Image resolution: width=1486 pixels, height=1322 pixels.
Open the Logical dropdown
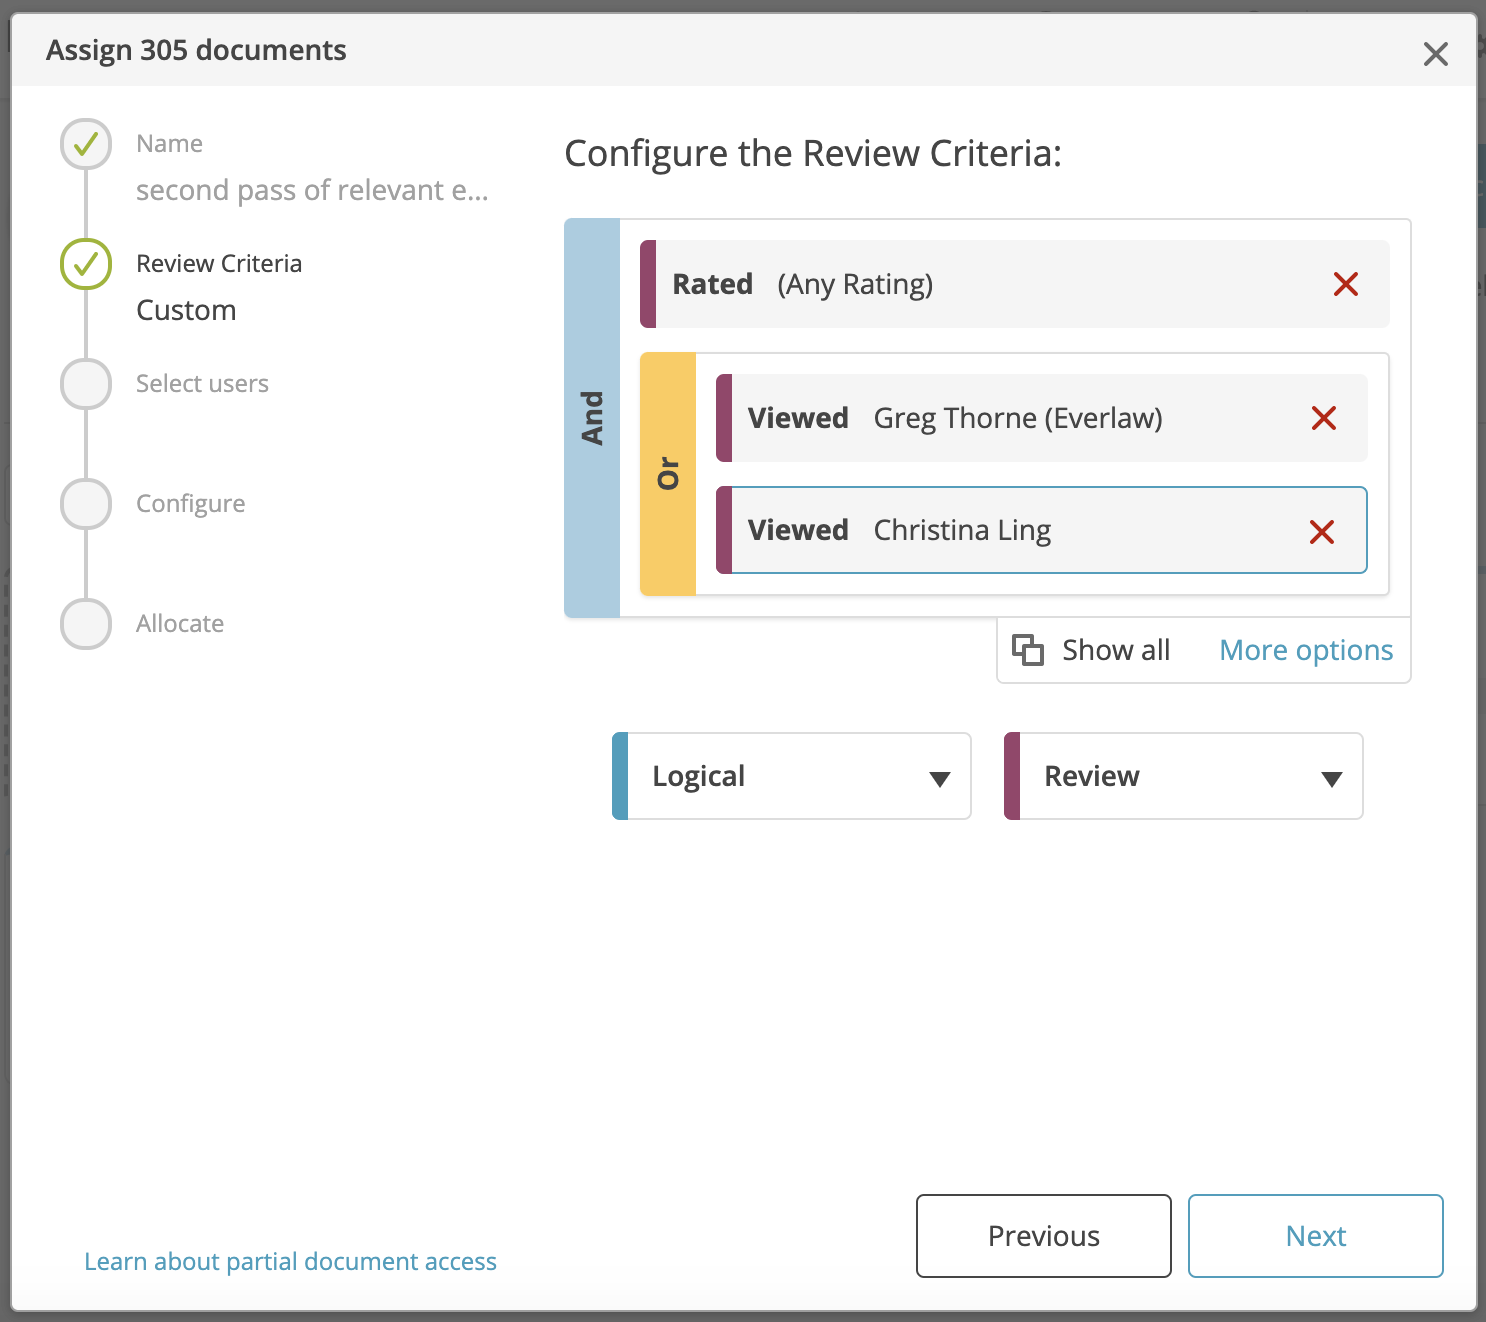pyautogui.click(x=790, y=776)
